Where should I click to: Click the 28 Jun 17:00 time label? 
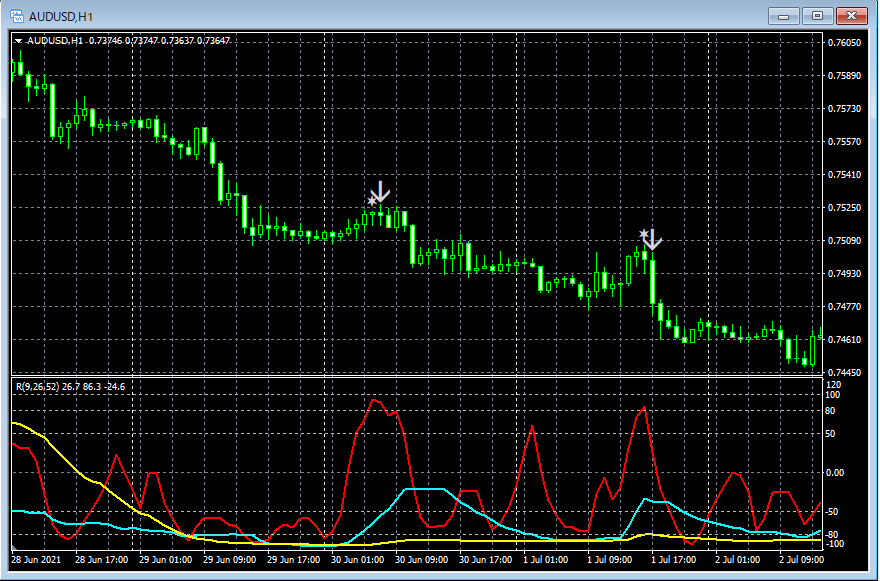[x=102, y=560]
